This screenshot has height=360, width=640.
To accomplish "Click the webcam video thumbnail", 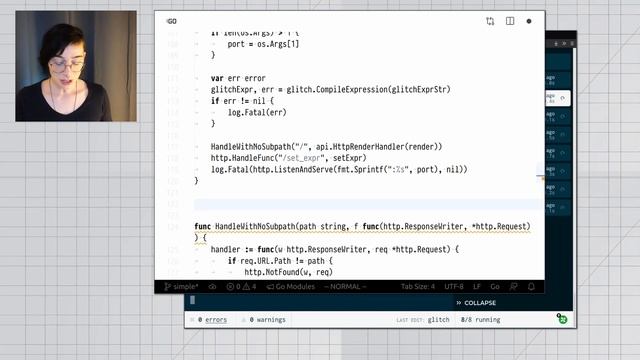I will click(76, 66).
